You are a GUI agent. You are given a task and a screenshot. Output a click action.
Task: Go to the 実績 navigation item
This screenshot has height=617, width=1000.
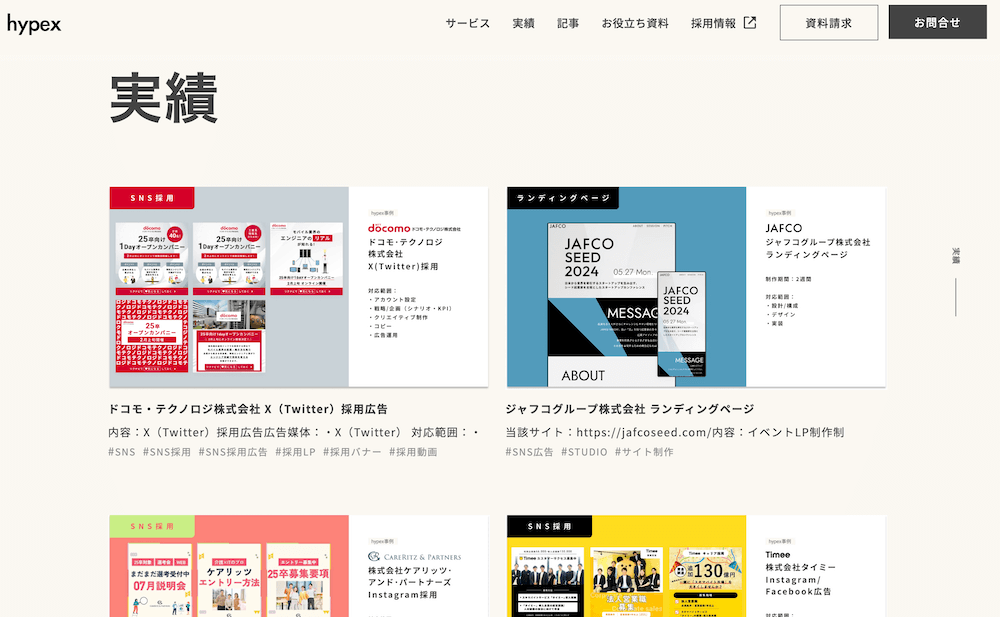(524, 23)
